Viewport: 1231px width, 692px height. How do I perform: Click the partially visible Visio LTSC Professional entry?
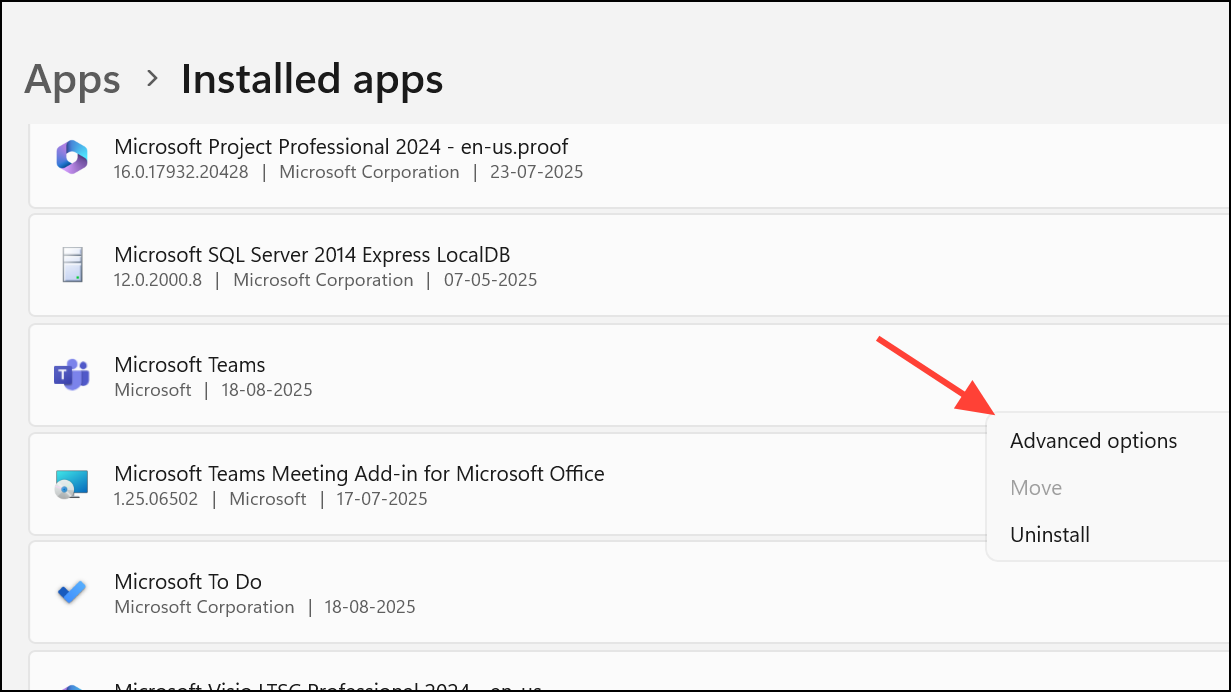pyautogui.click(x=328, y=686)
